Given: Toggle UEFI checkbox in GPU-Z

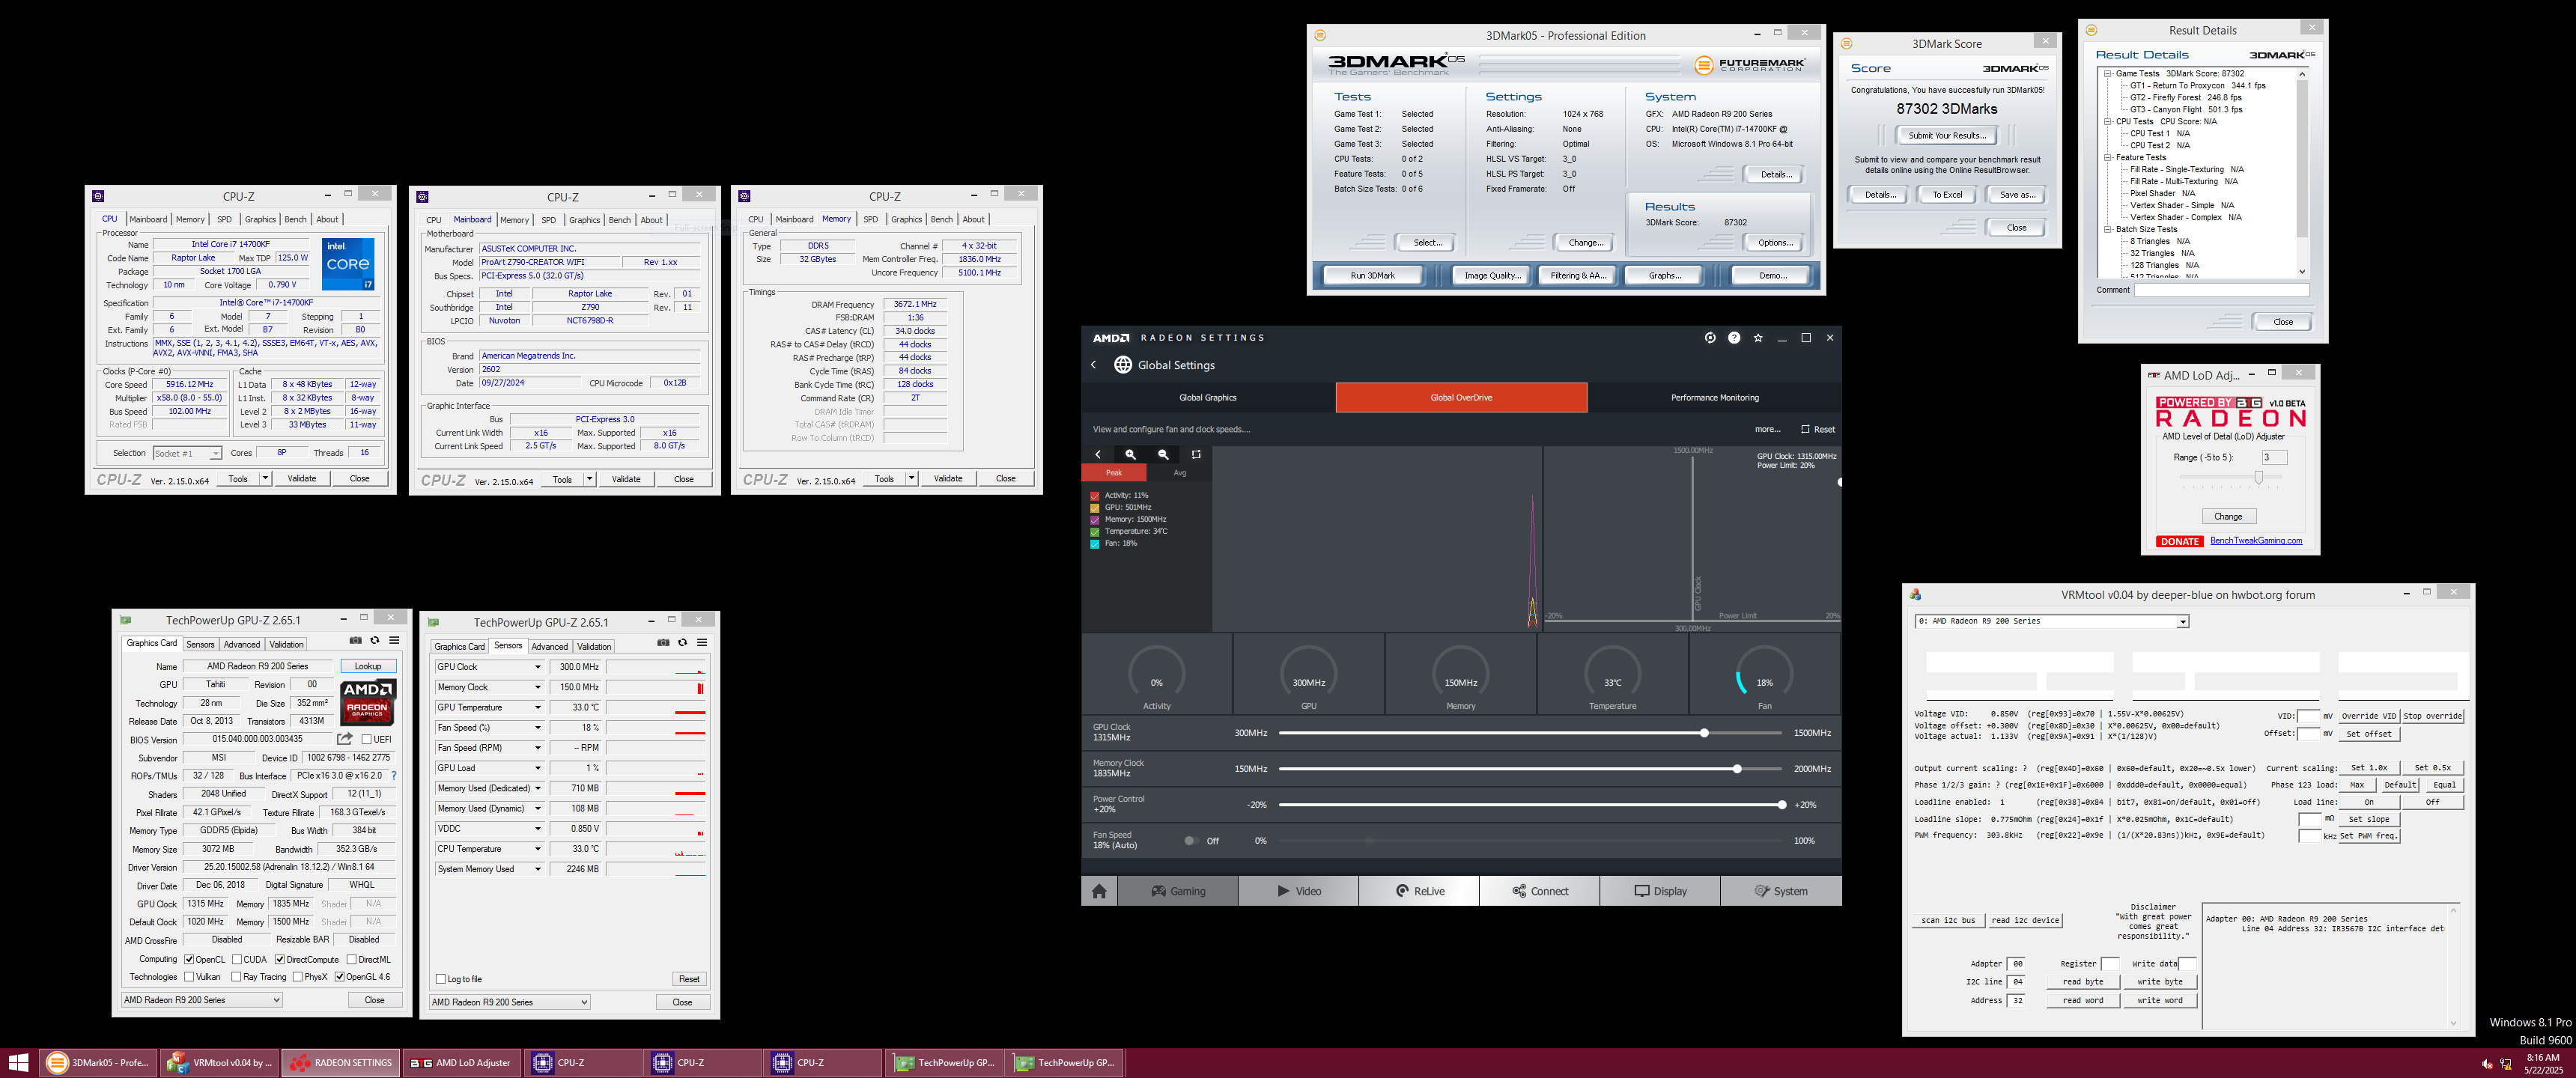Looking at the screenshot, I should click(x=367, y=739).
